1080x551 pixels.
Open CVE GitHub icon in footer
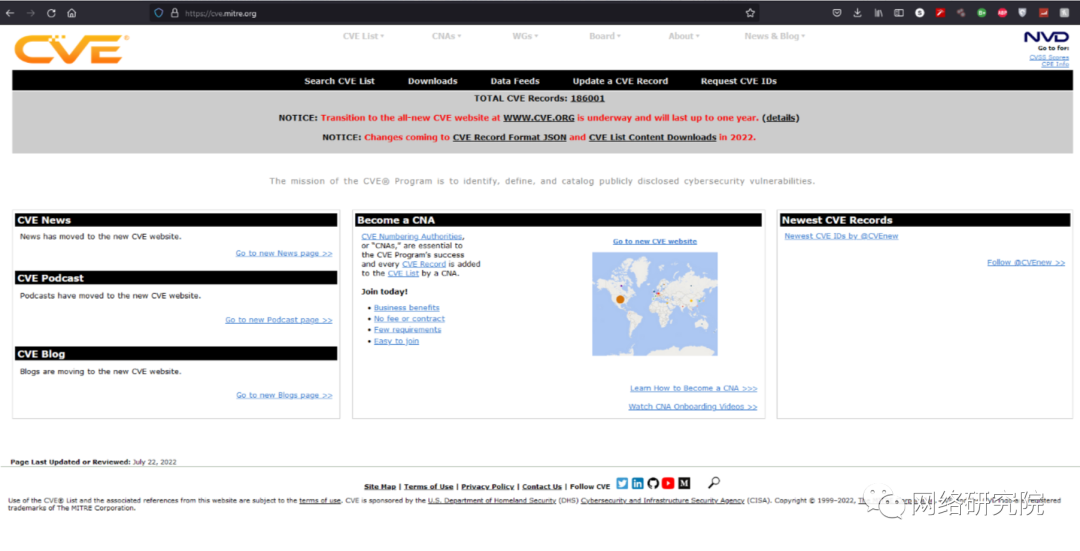click(653, 484)
